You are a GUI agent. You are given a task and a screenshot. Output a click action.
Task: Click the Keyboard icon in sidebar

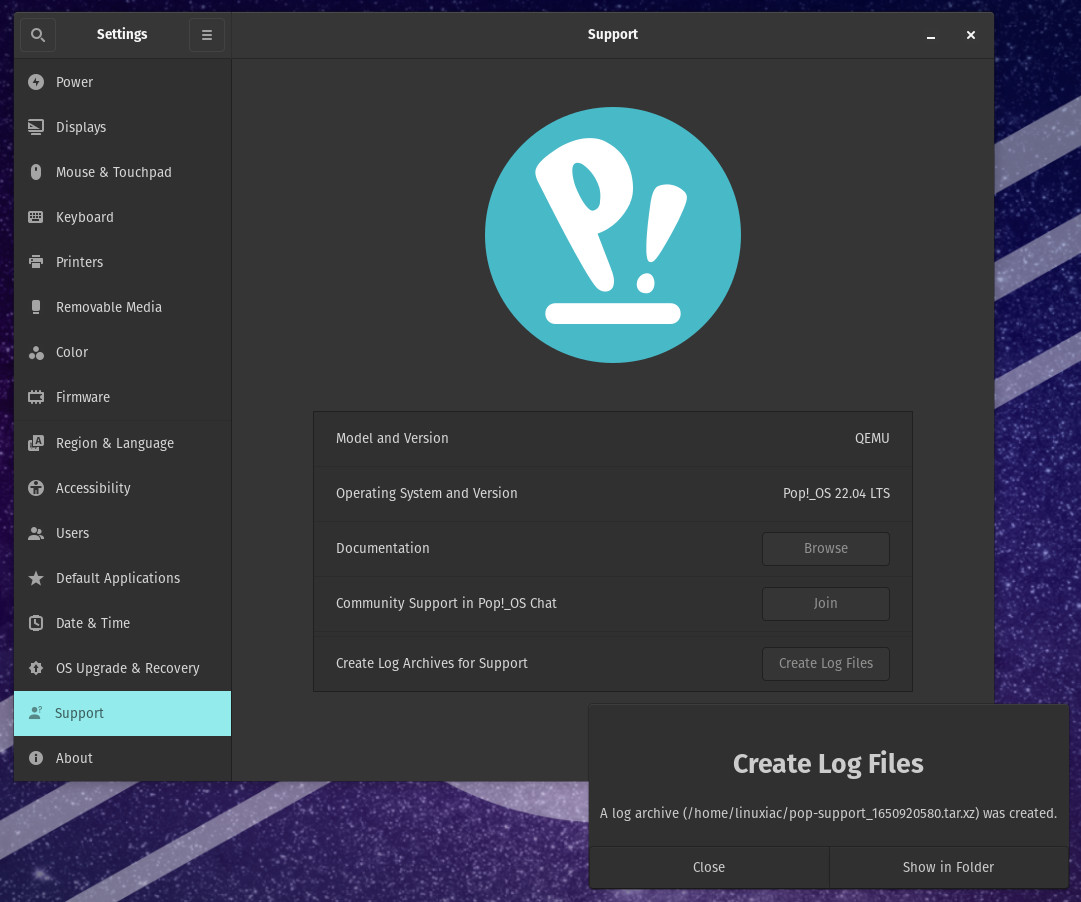click(x=36, y=217)
